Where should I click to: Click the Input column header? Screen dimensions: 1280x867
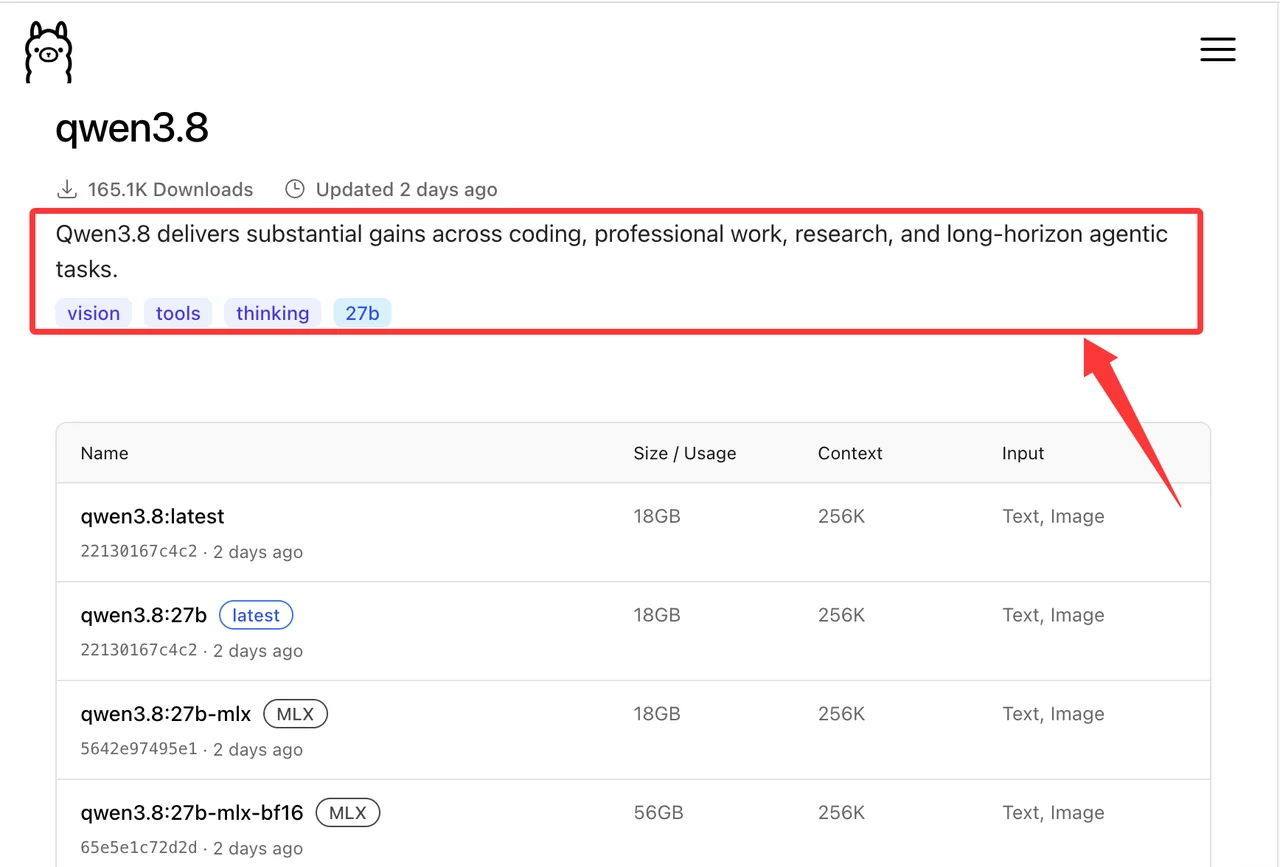pos(1023,453)
